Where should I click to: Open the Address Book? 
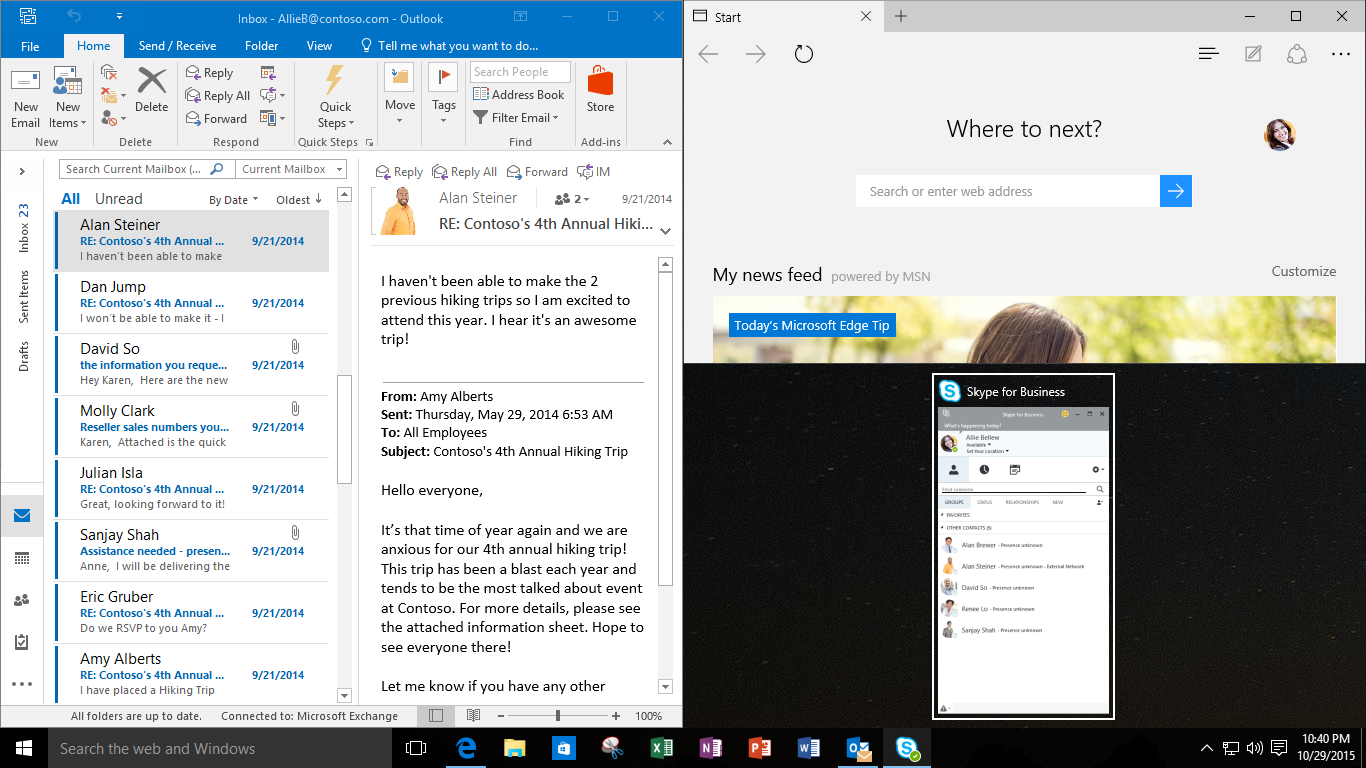point(518,95)
